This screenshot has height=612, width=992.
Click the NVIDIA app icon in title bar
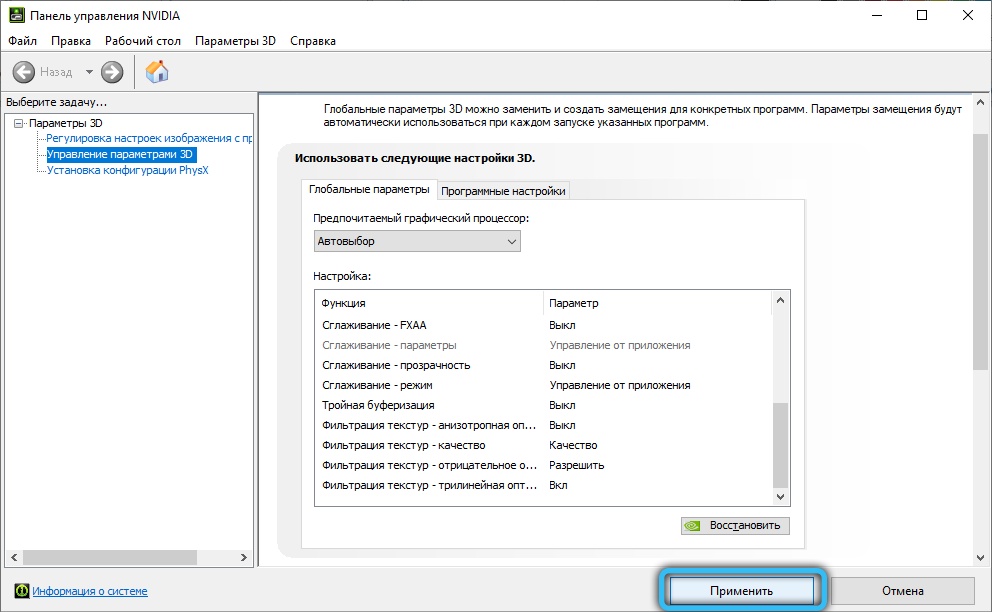[16, 15]
